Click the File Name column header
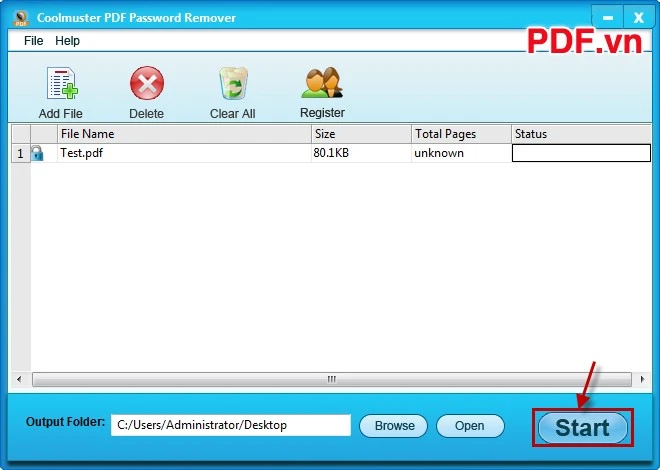This screenshot has width=660, height=470. [184, 134]
